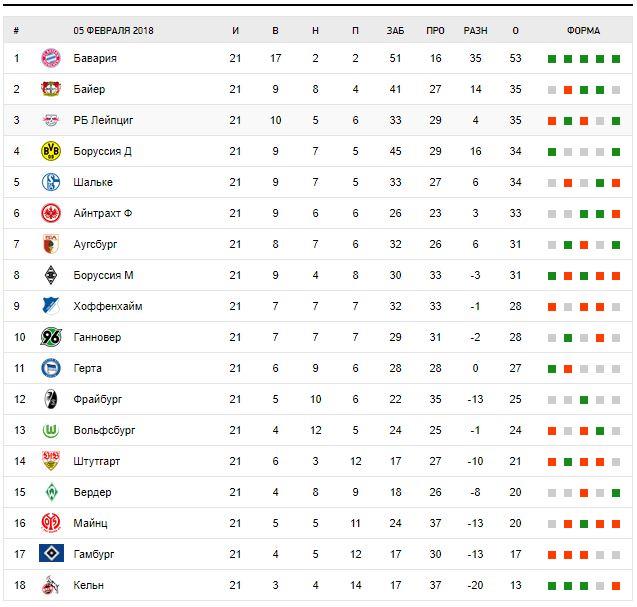Click the Шальке club badge
This screenshot has height=607, width=637.
tap(50, 182)
